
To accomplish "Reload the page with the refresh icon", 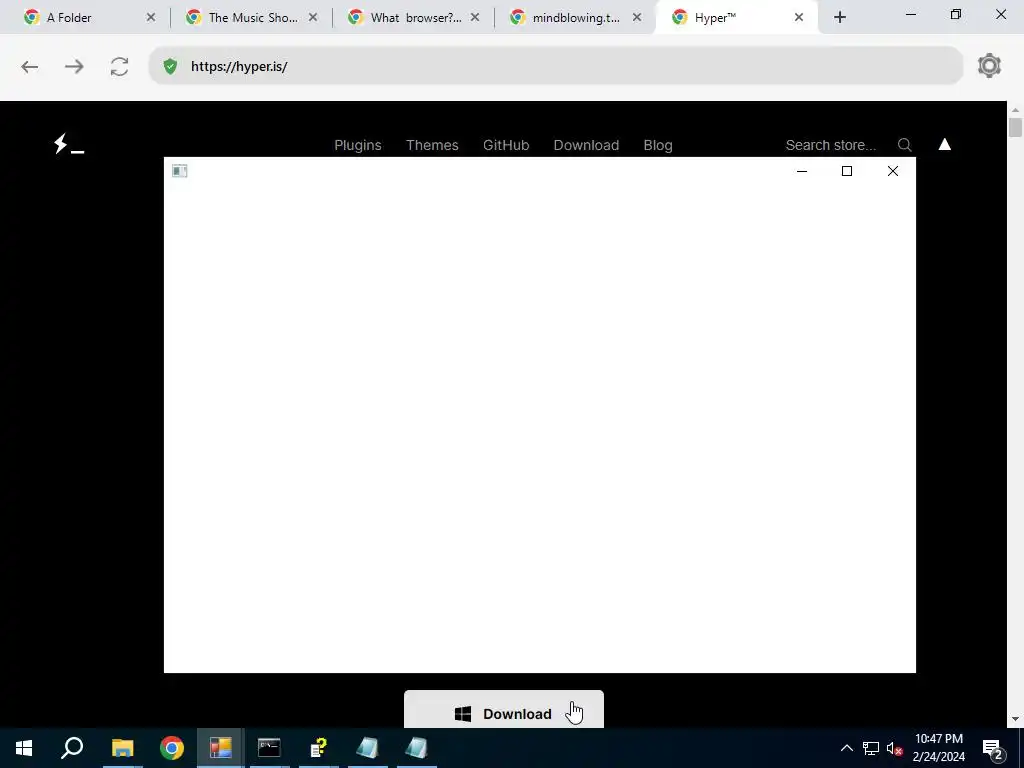I will tap(119, 67).
